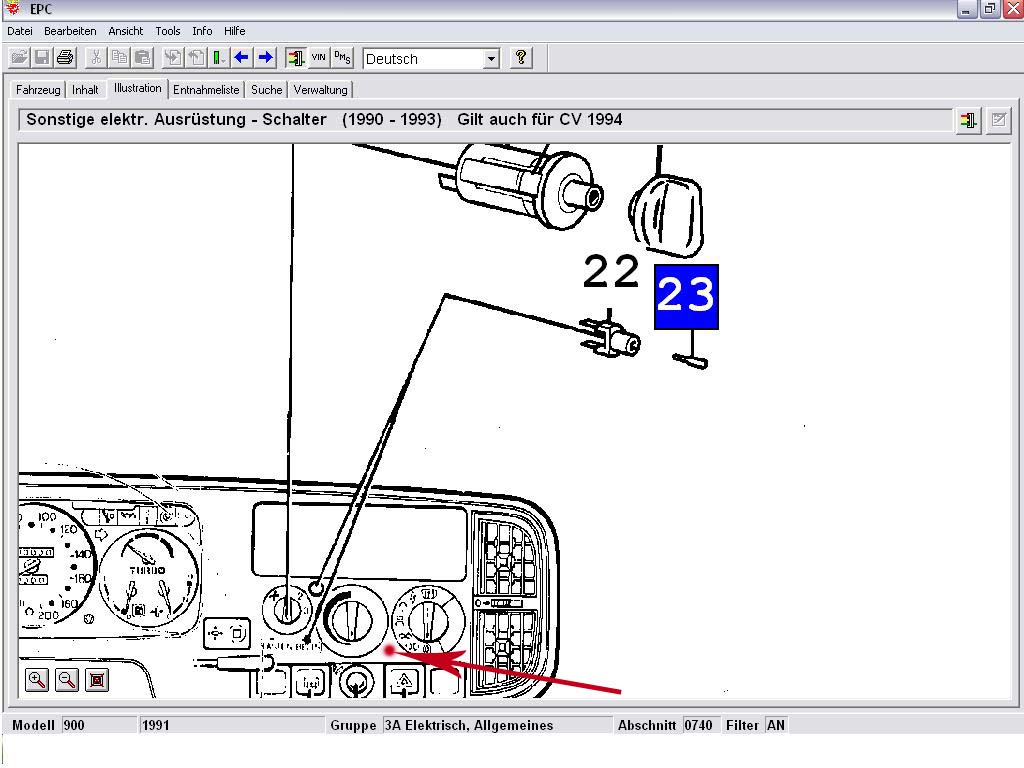Image resolution: width=1024 pixels, height=768 pixels.
Task: Click the green bar dropdown icon
Action: click(218, 58)
